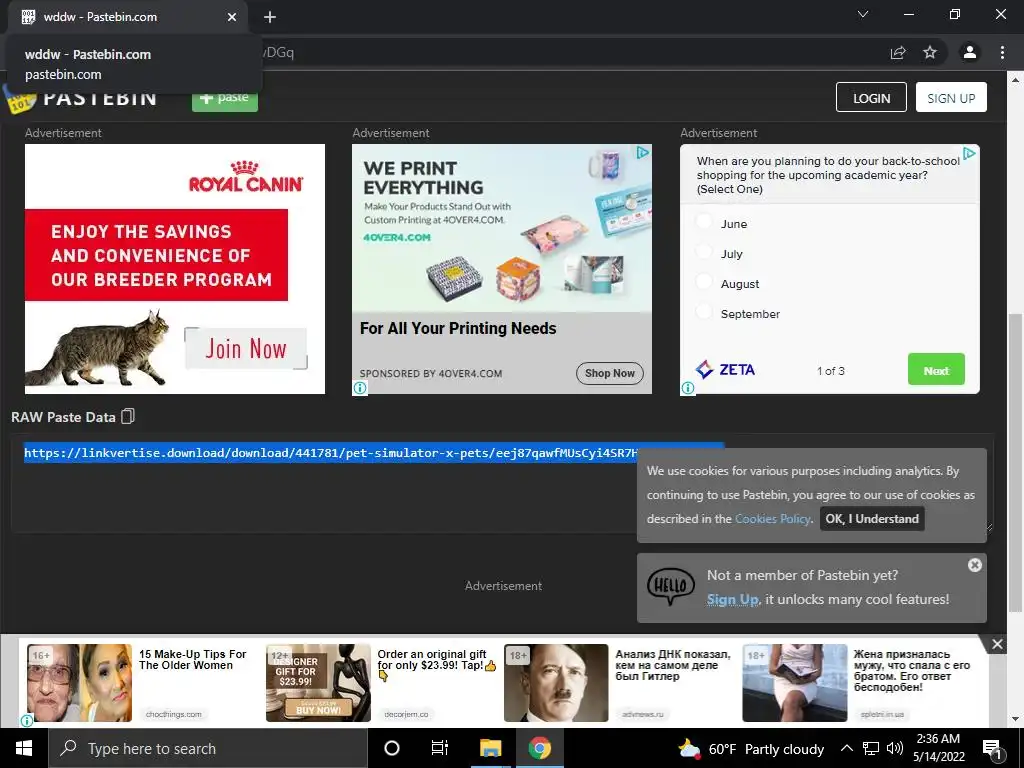1024x768 pixels.
Task: Open weather 60°F Partly cloudy widget
Action: click(751, 748)
